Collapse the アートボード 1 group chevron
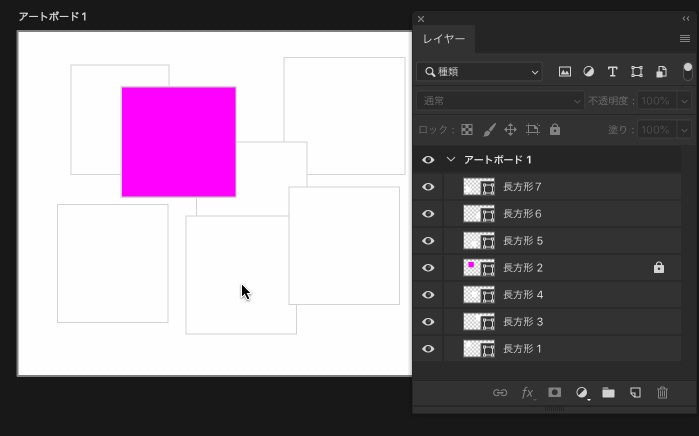 [451, 159]
